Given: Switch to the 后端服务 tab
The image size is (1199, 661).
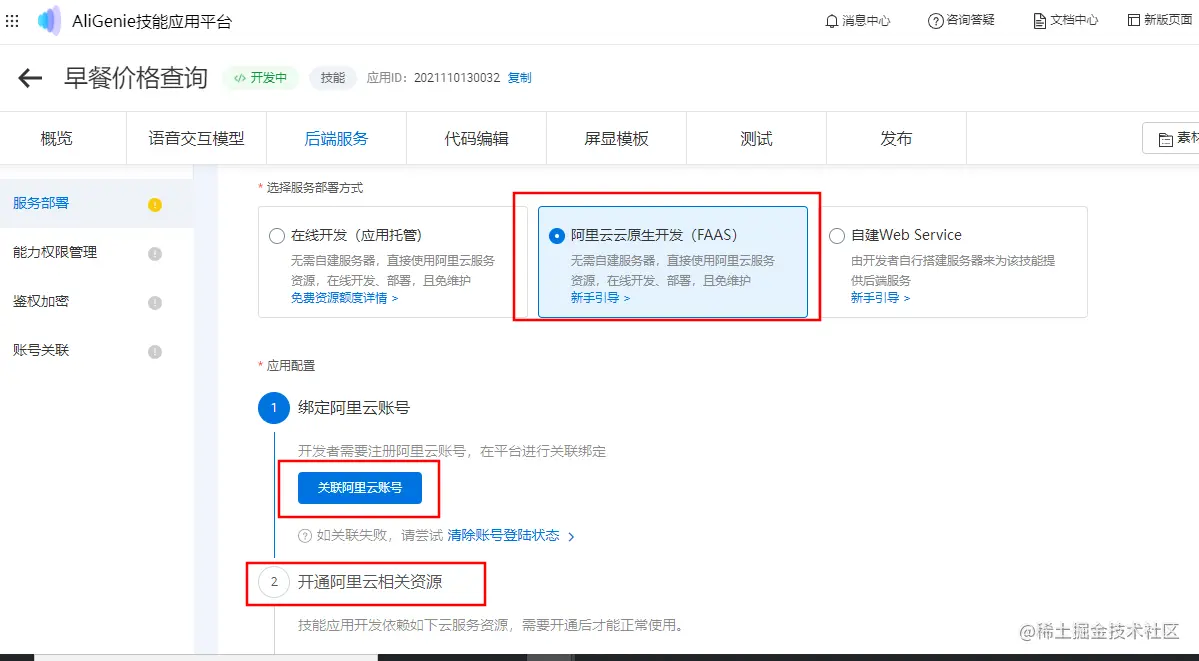Looking at the screenshot, I should pyautogui.click(x=336, y=138).
